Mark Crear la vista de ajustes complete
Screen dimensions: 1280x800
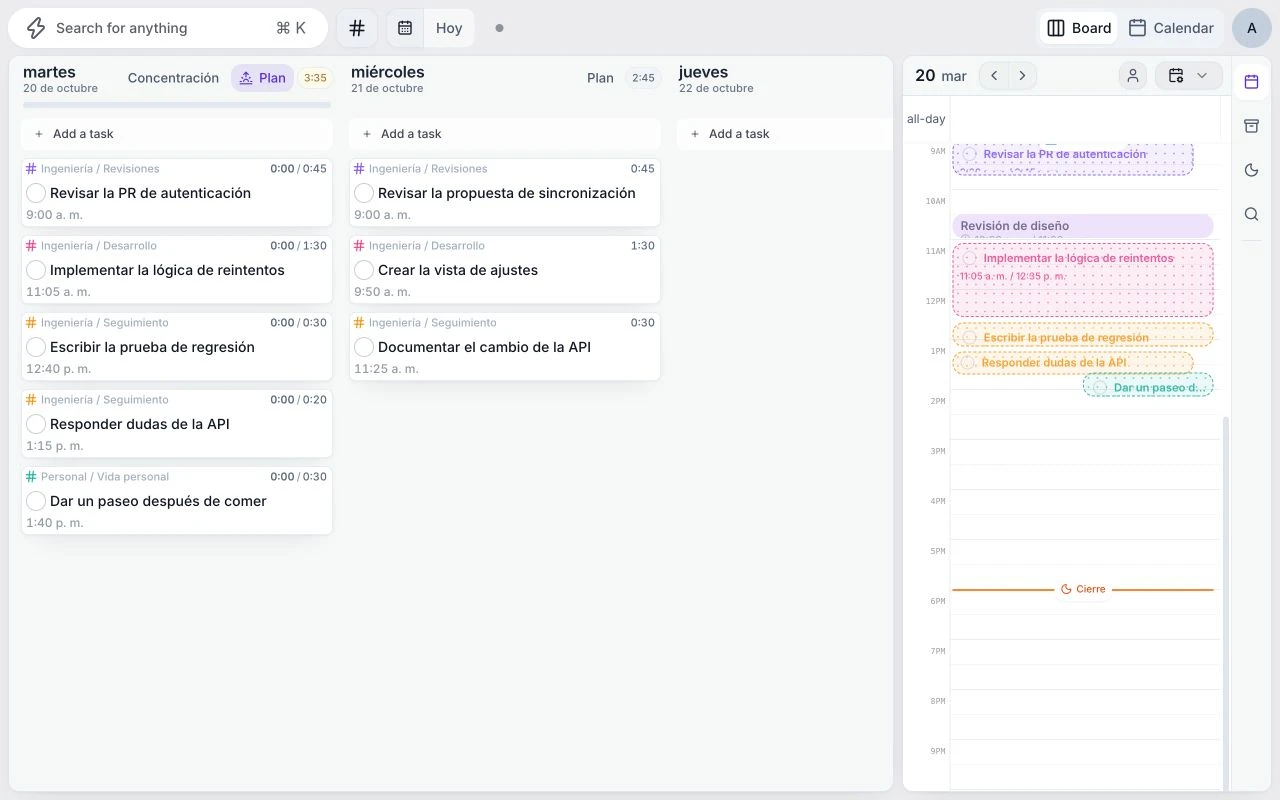(364, 270)
